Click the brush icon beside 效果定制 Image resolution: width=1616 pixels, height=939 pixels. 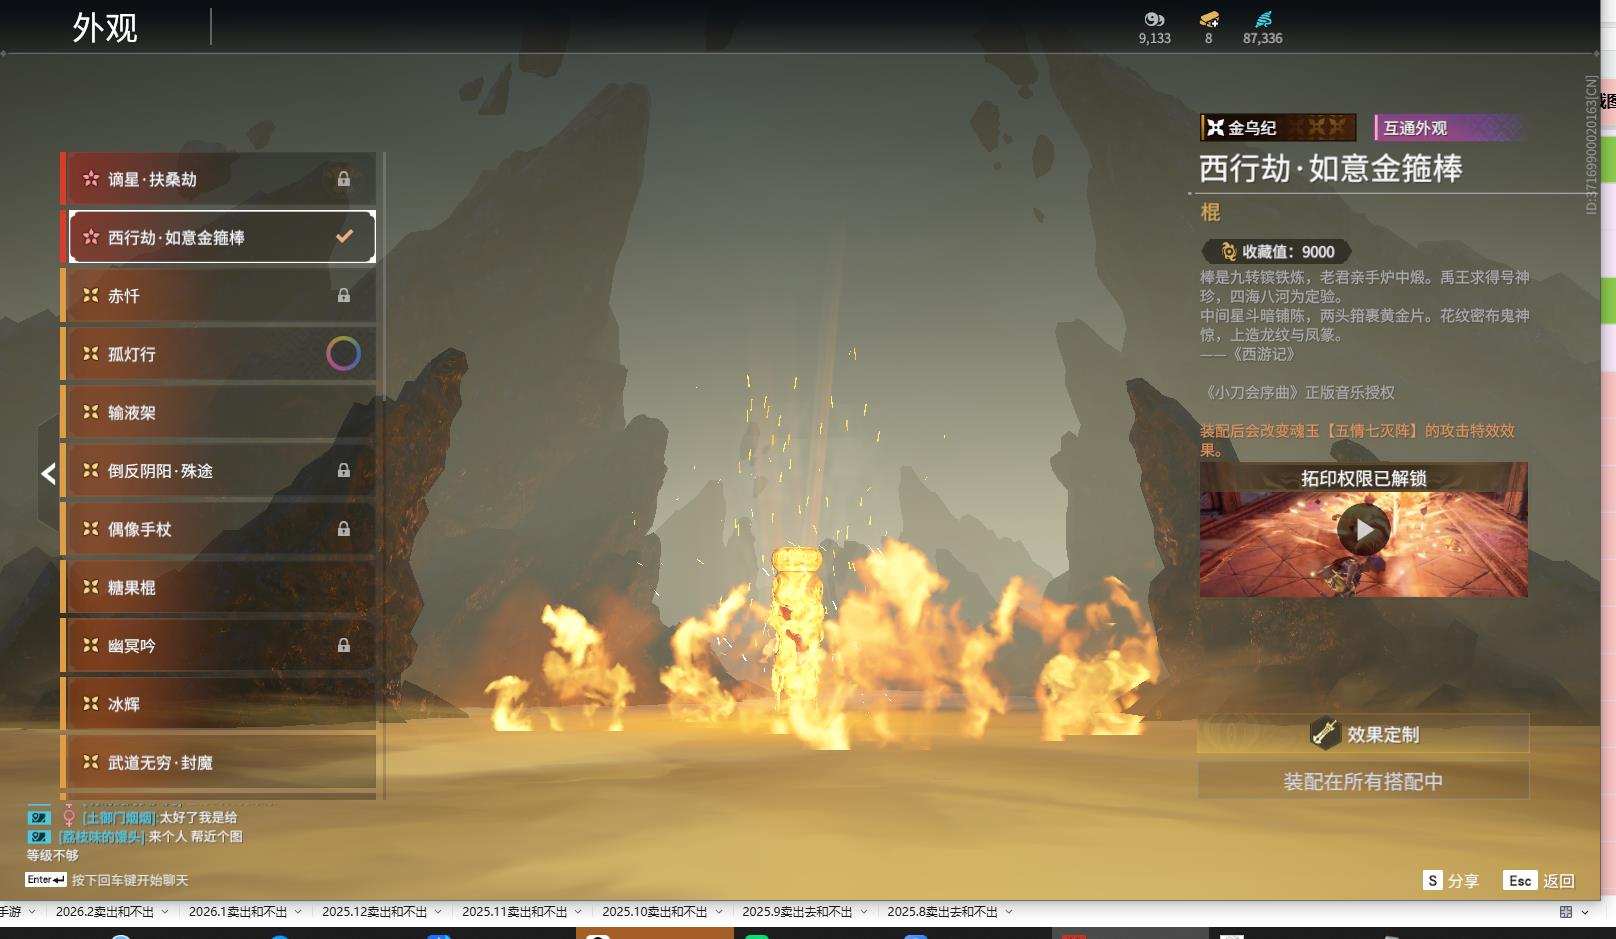click(x=1325, y=734)
